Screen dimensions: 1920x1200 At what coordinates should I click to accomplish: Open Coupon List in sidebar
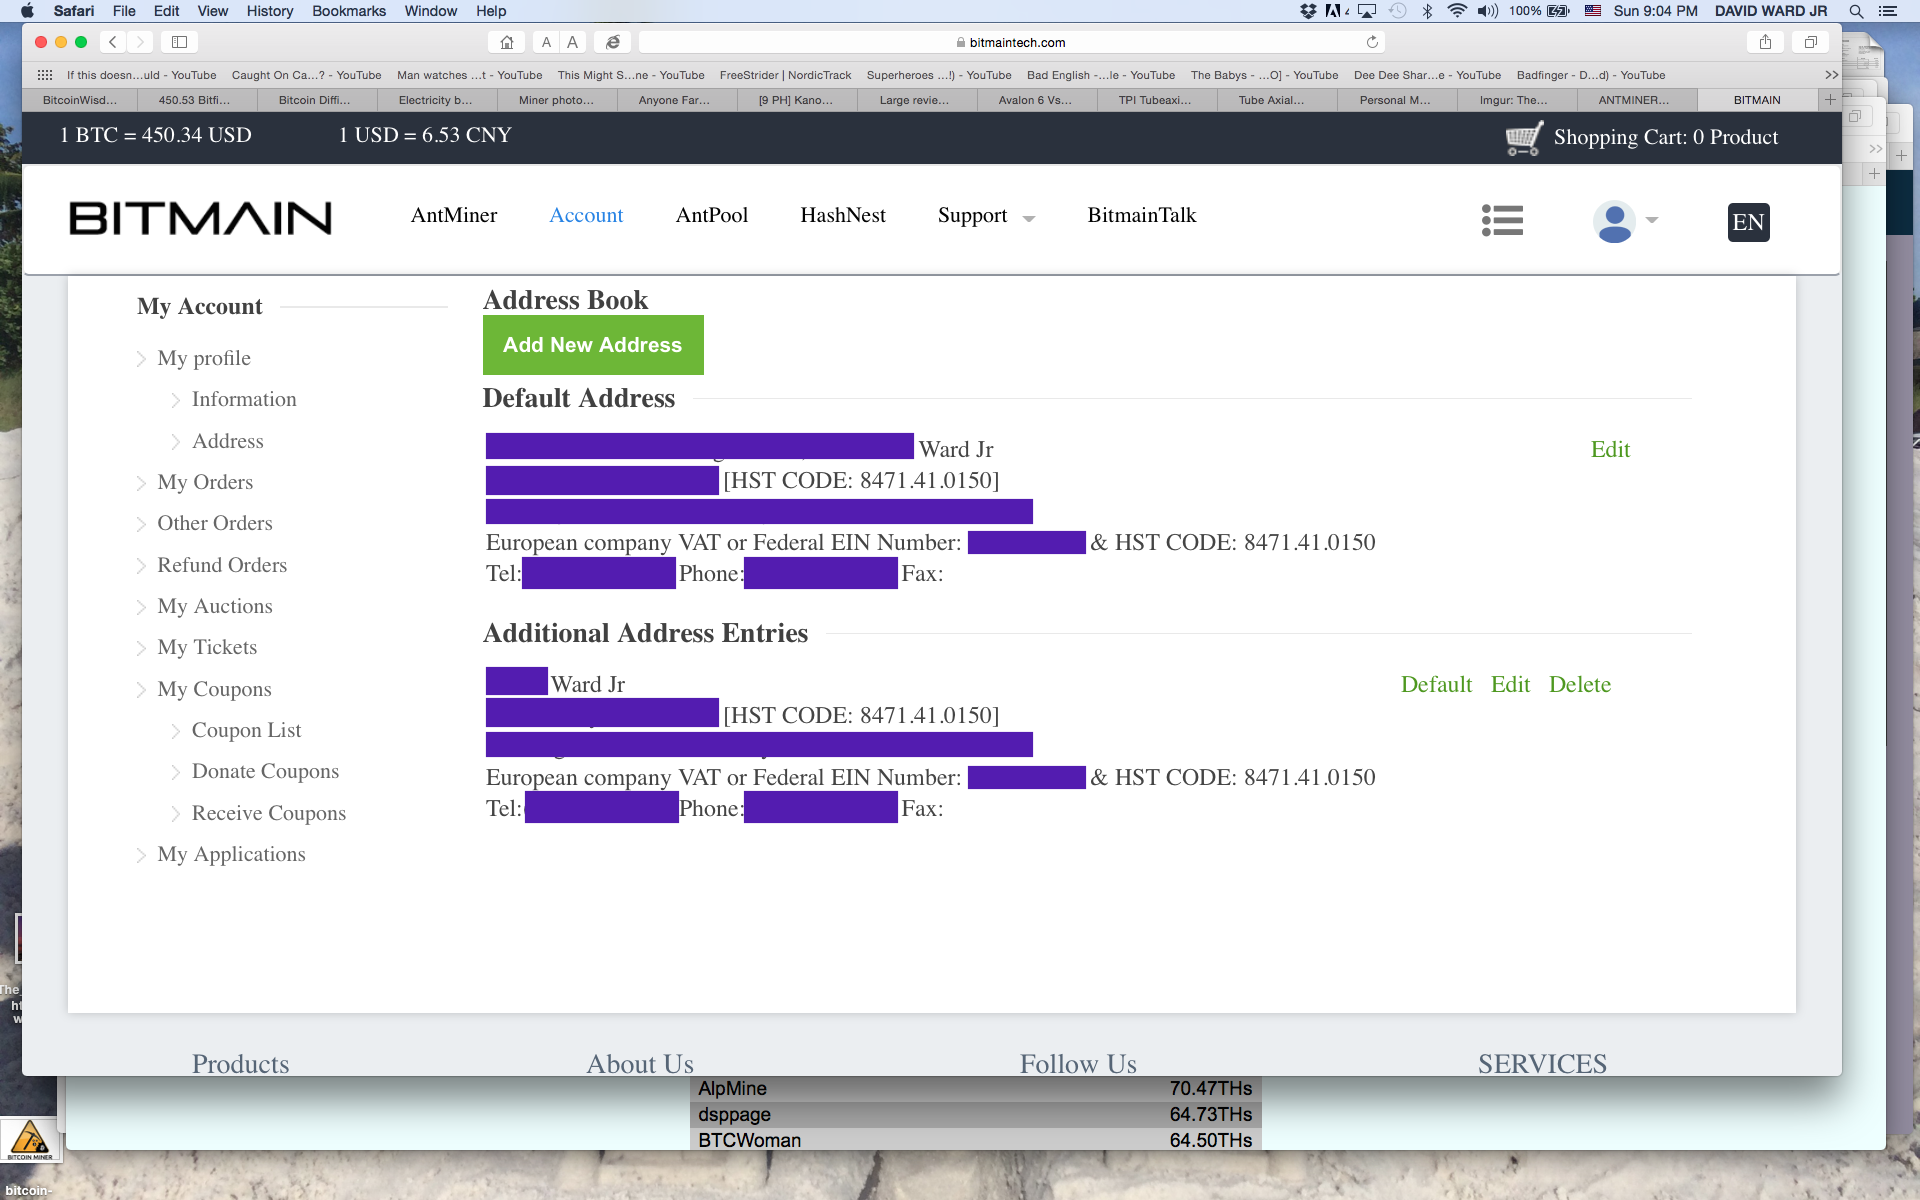[x=246, y=730]
